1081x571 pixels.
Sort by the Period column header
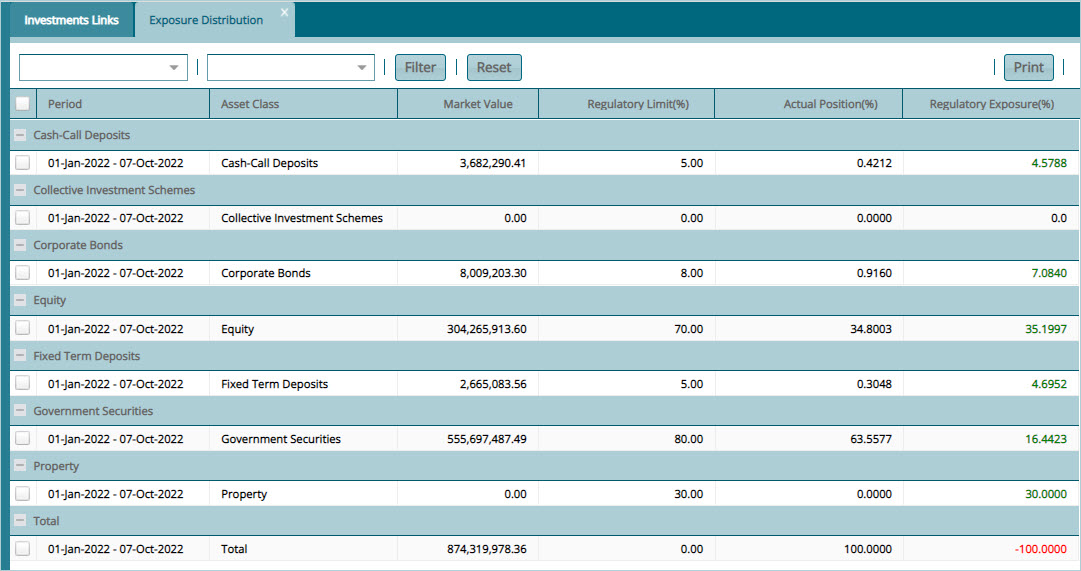point(123,104)
